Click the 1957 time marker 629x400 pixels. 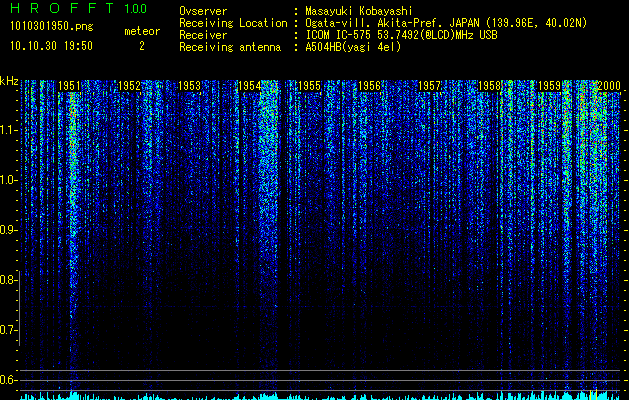[x=429, y=86]
